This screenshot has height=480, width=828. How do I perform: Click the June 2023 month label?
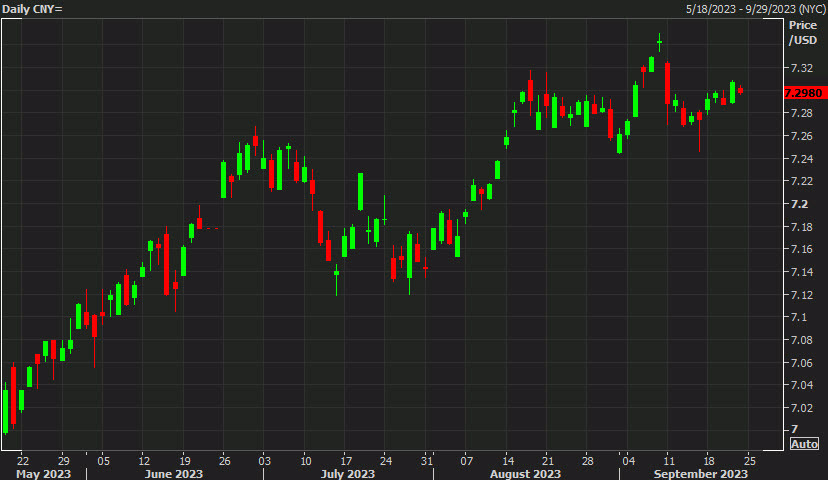[174, 474]
